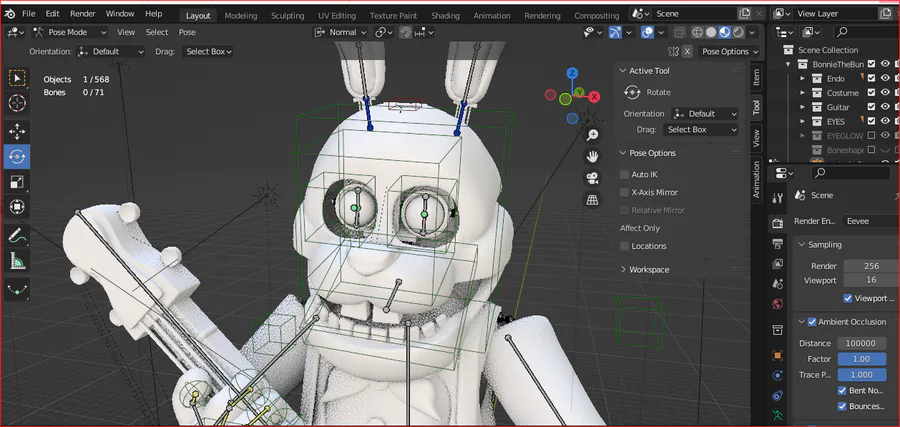Click the new scene copy icon
This screenshot has height=427, width=900.
744,14
